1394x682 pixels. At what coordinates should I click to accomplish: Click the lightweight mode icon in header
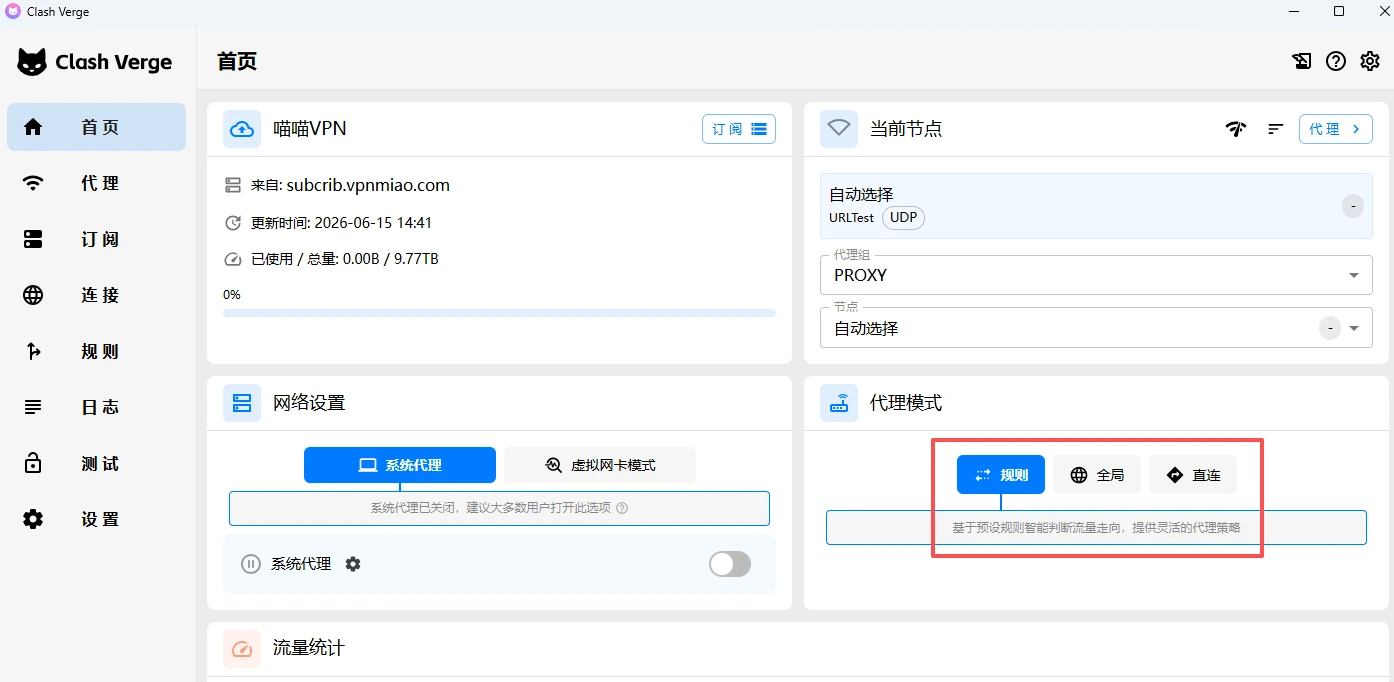(x=1301, y=61)
